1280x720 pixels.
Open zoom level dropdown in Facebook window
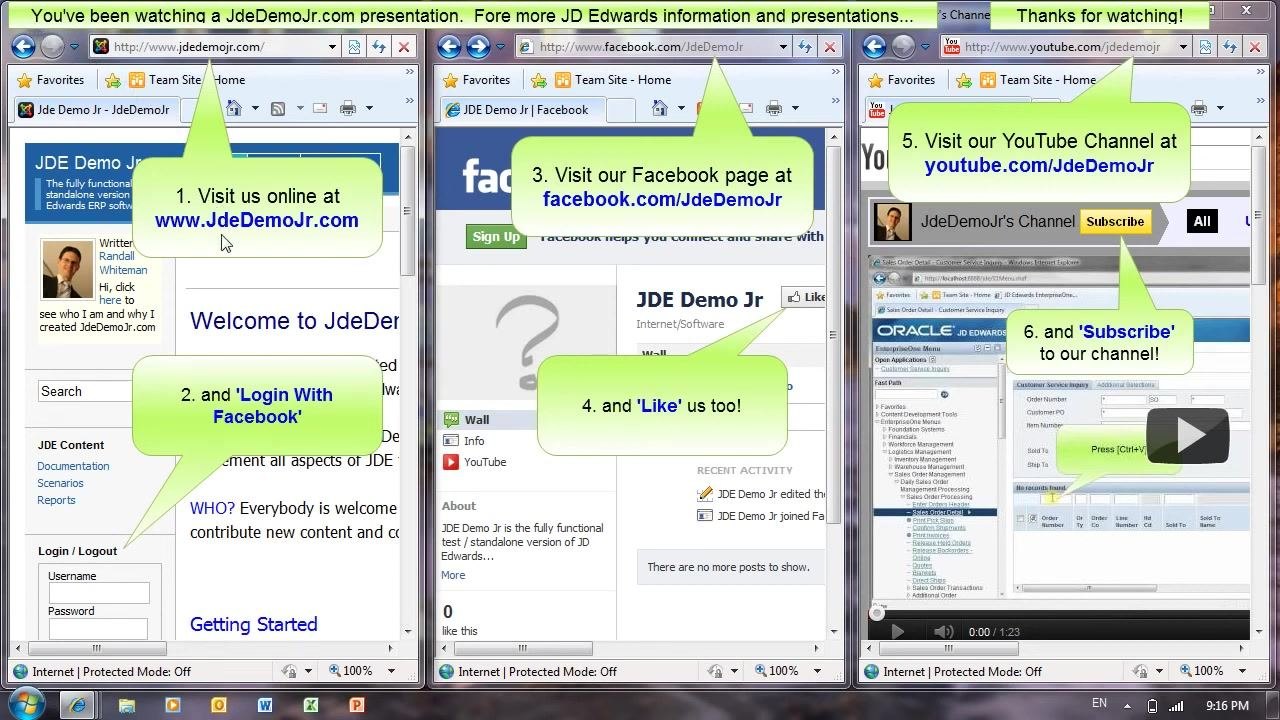816,671
